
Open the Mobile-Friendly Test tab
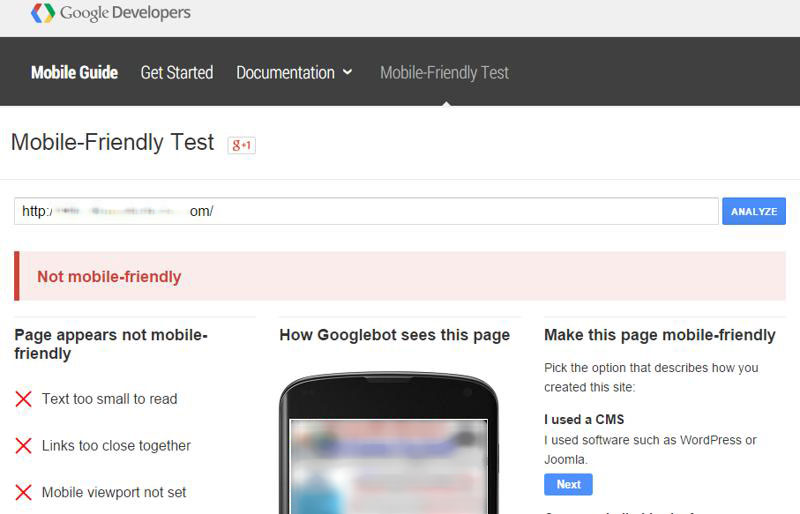(444, 72)
